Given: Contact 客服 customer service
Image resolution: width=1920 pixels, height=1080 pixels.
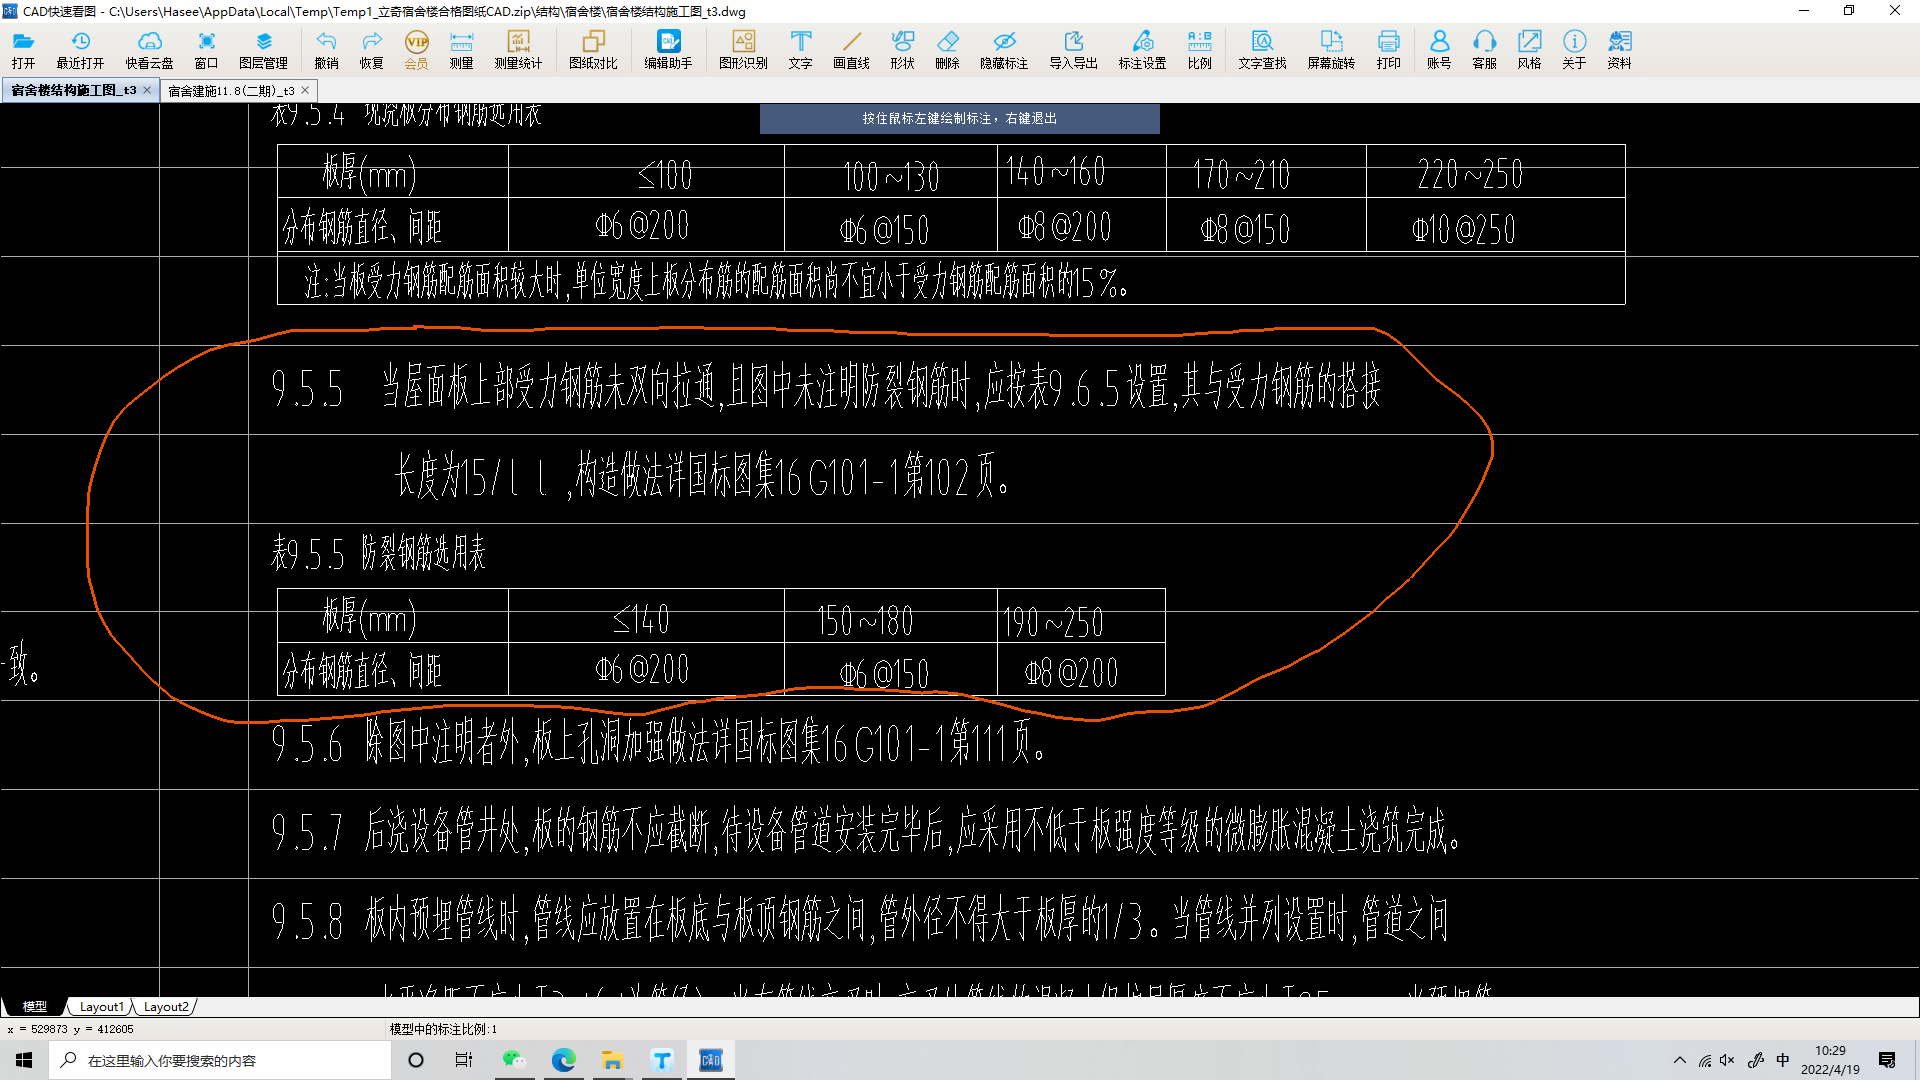Looking at the screenshot, I should coord(1484,49).
